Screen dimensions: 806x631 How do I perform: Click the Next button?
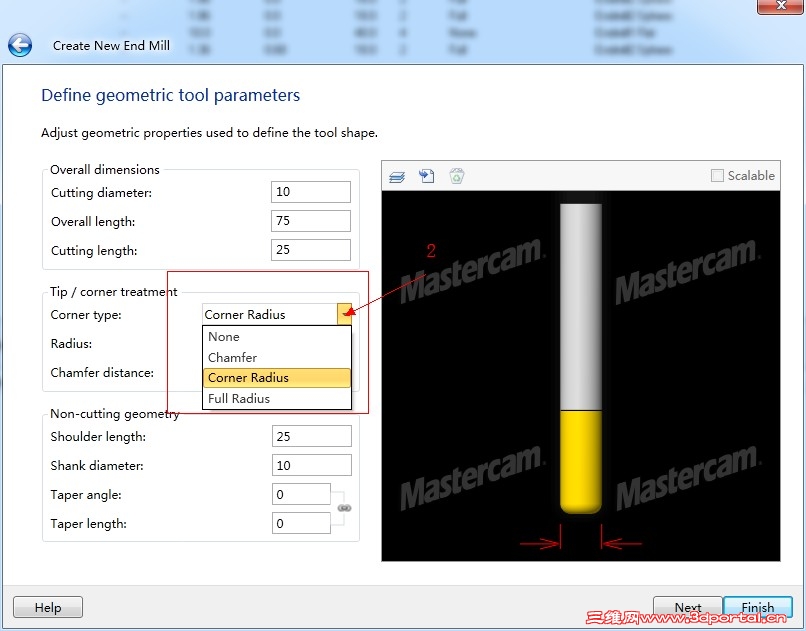[688, 607]
